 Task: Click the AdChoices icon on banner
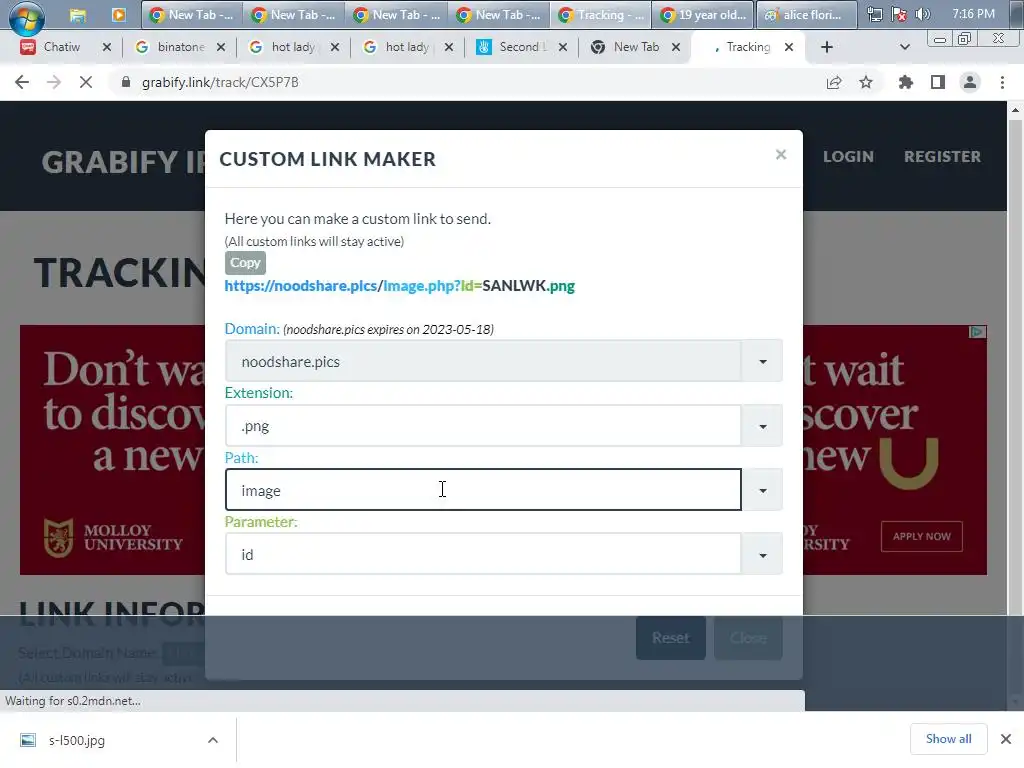pos(977,332)
